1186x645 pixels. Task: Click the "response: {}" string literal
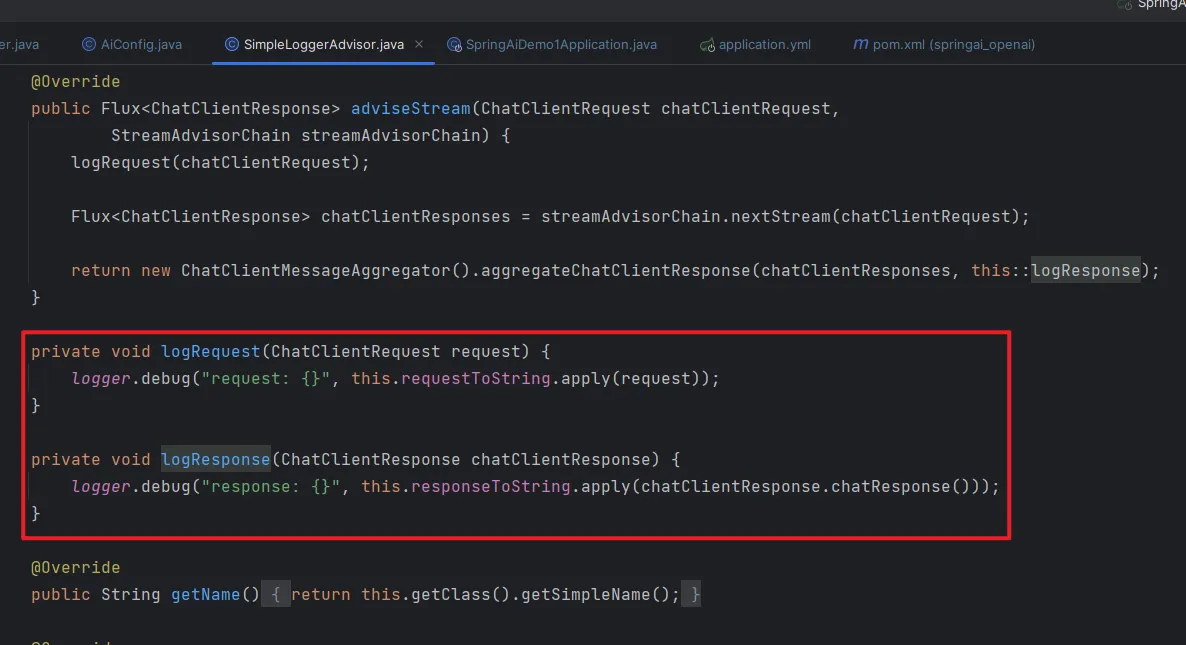point(271,487)
